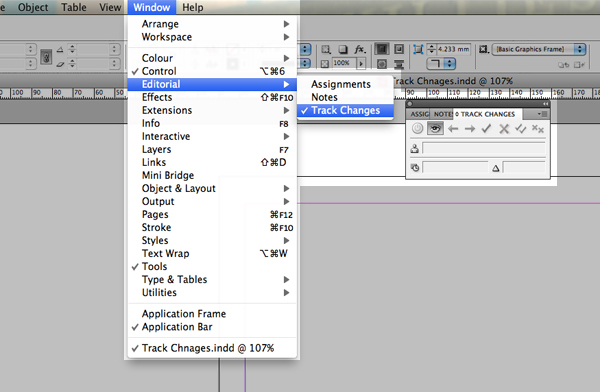
Task: Open Mini Bridge from Window menu
Action: [x=212, y=175]
